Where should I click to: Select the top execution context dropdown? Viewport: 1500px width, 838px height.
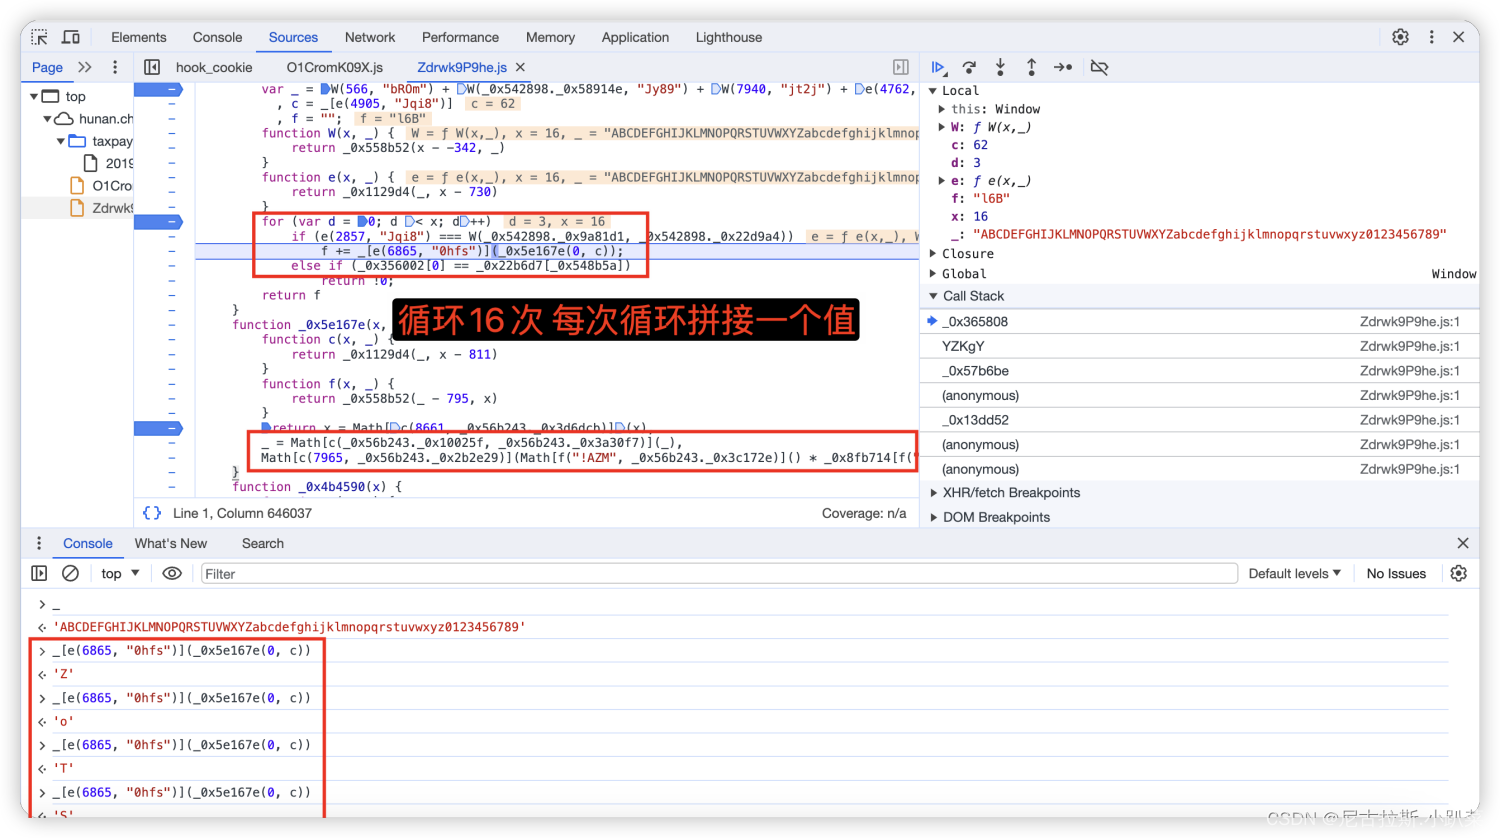point(120,573)
